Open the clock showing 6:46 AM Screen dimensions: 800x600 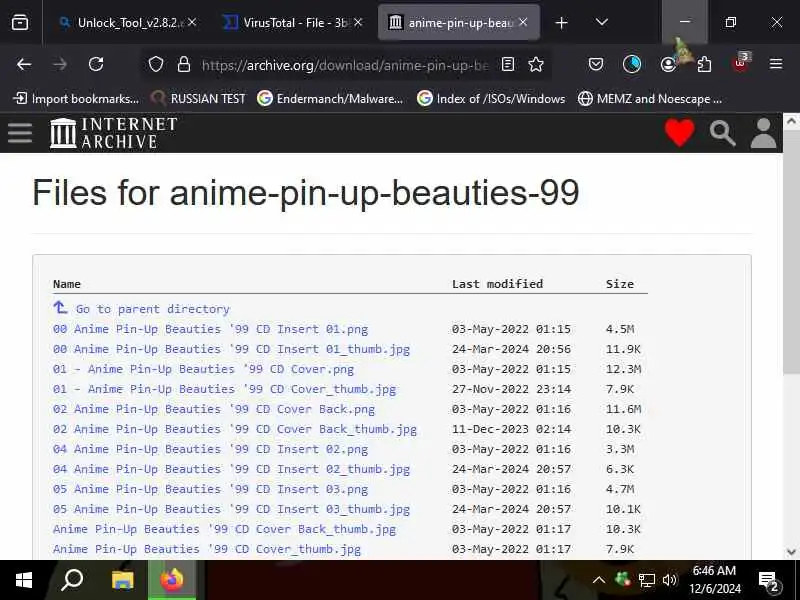(x=715, y=580)
